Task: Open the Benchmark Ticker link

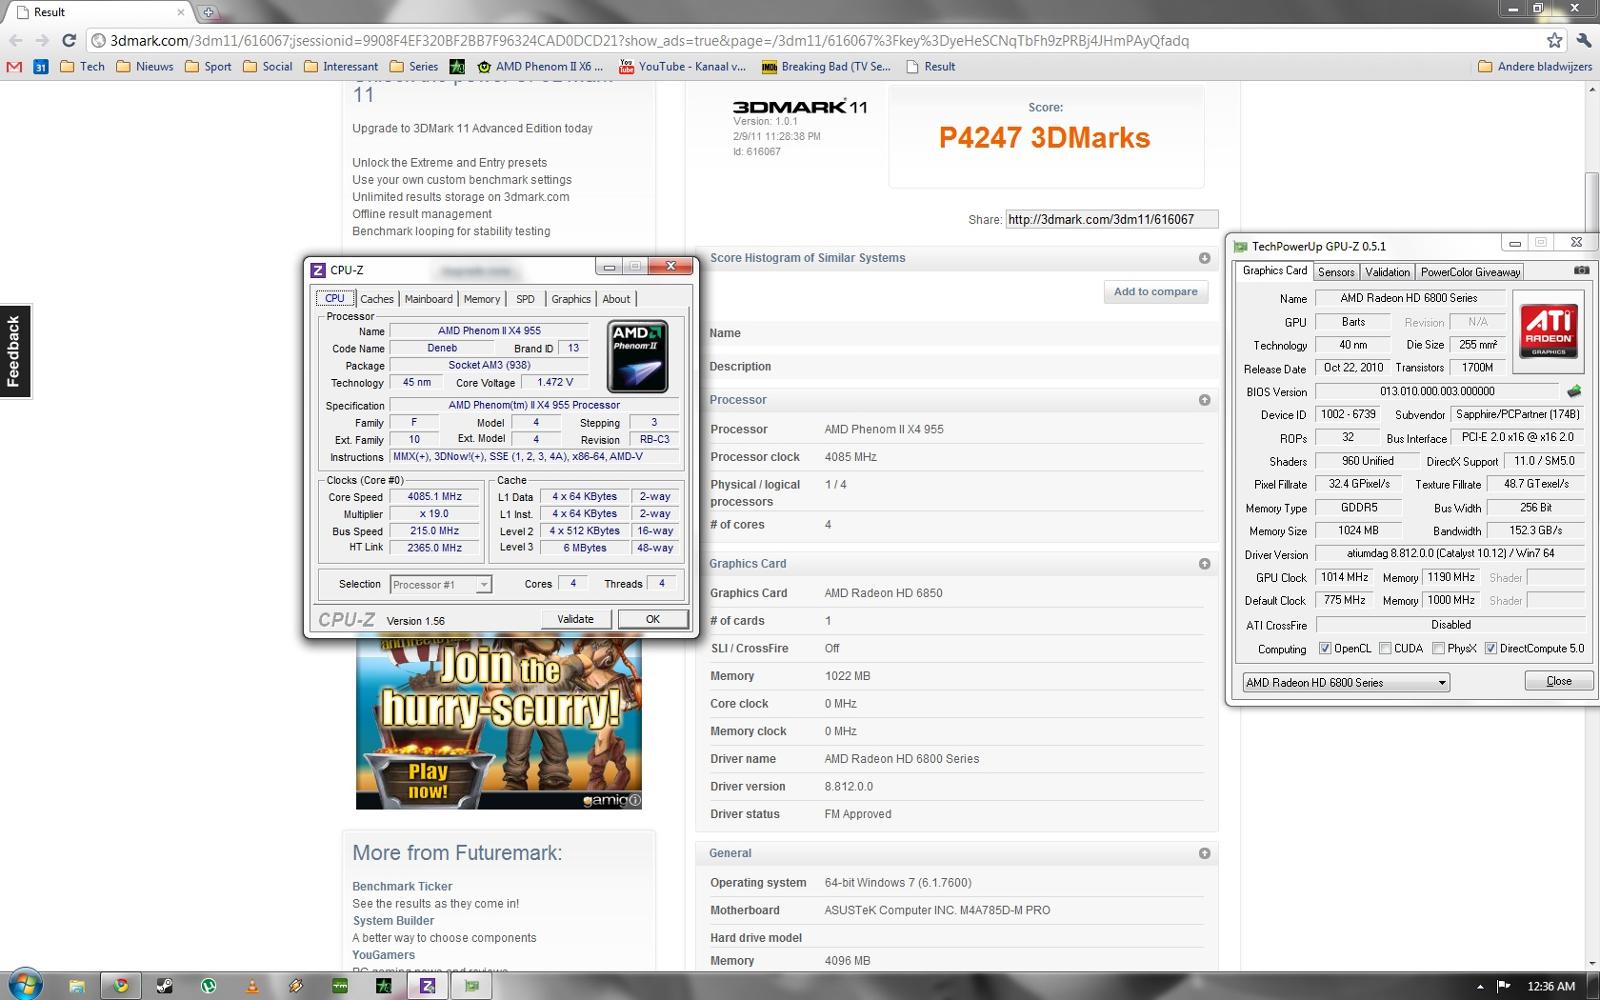Action: tap(402, 887)
